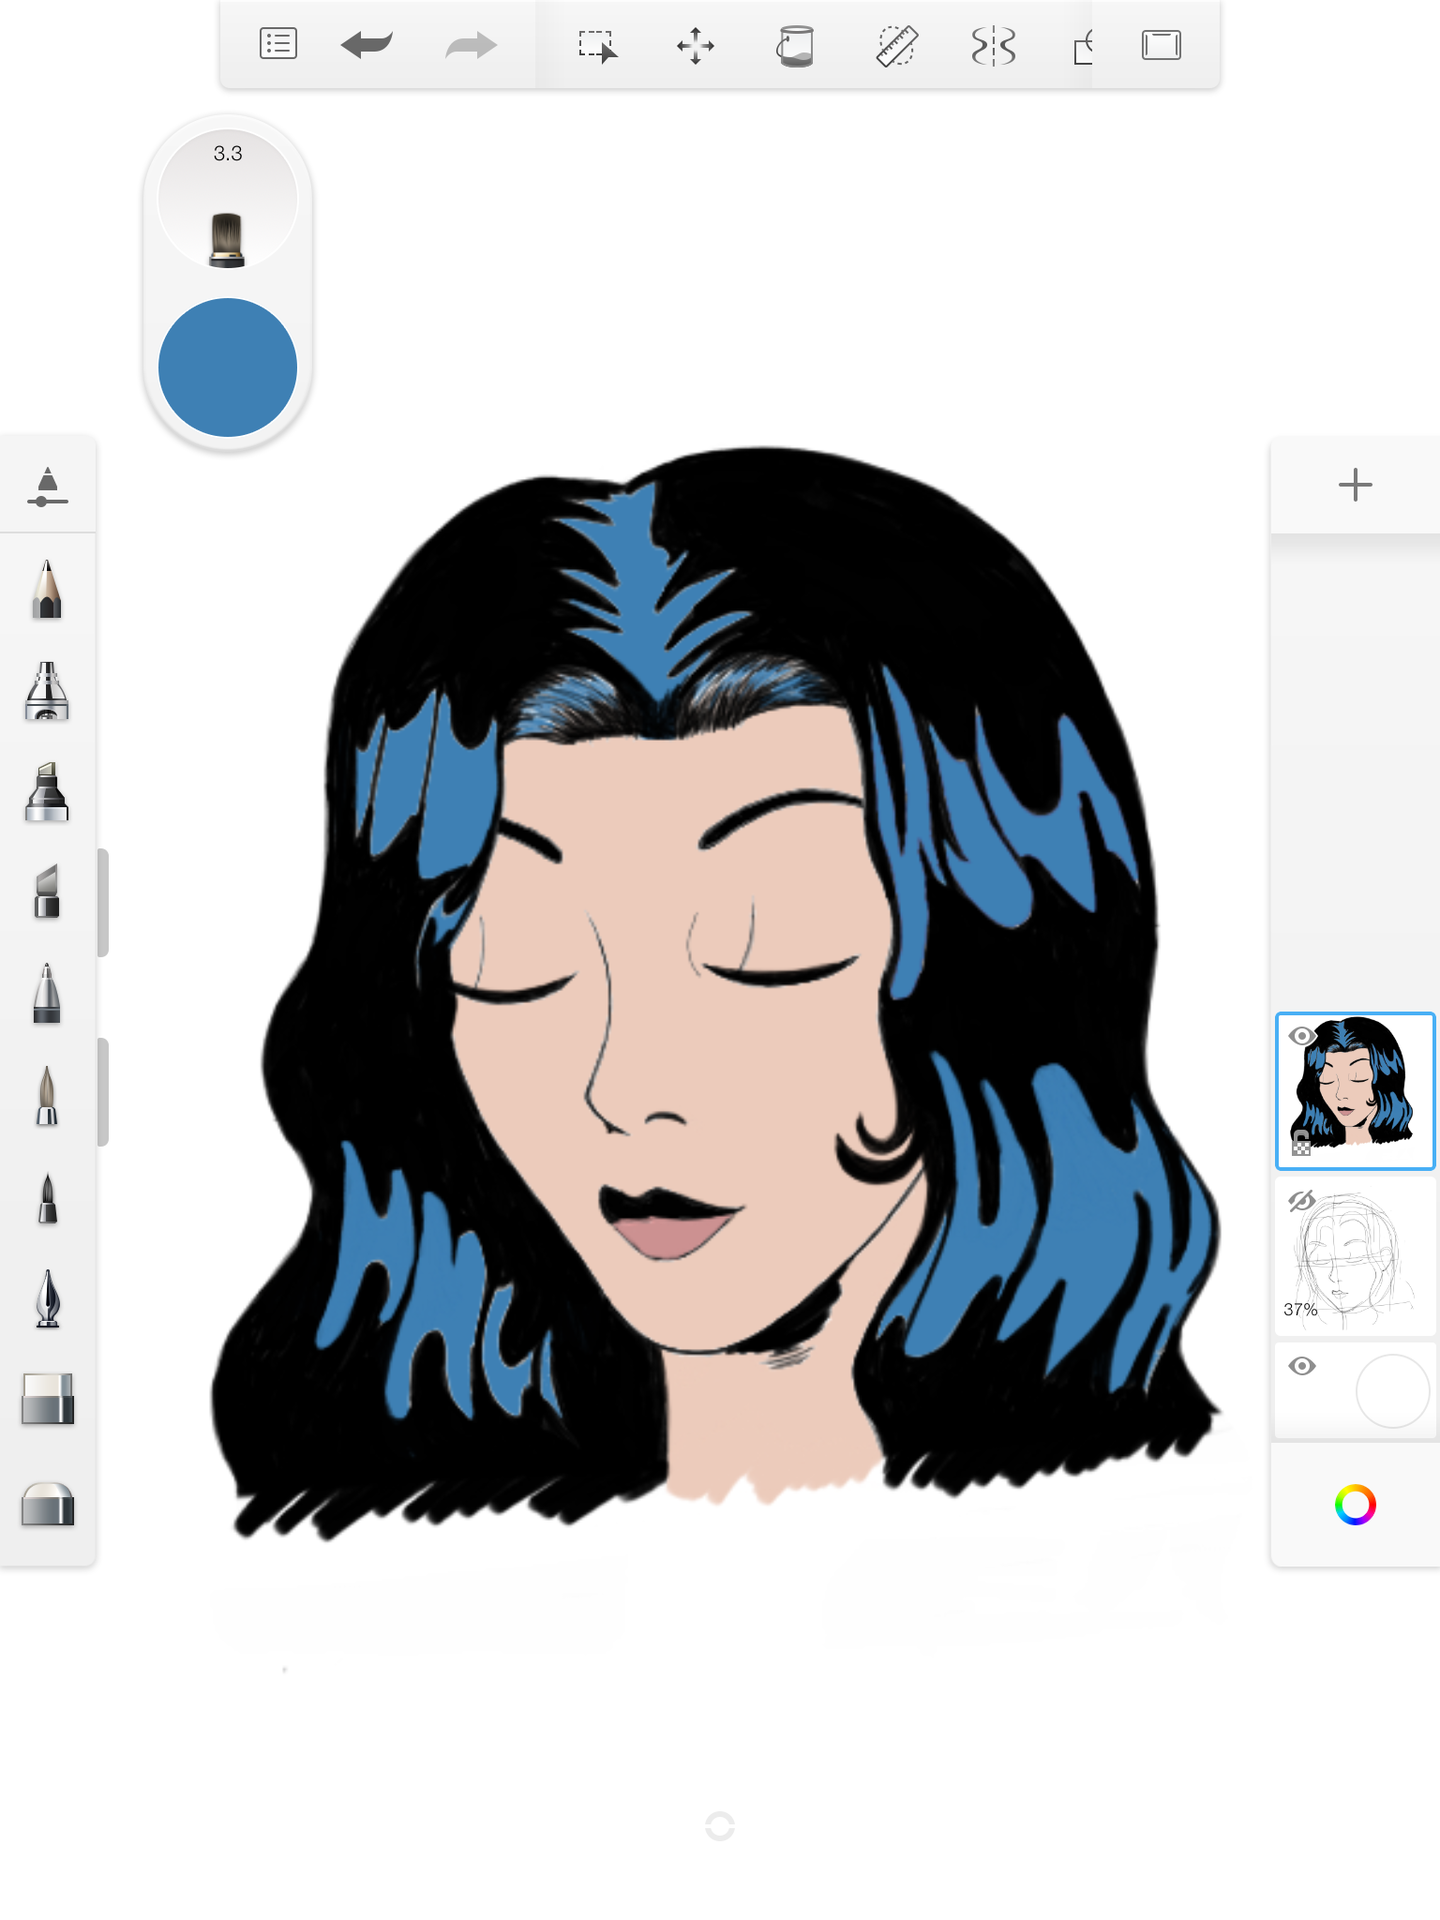Undo the last stroke
Screen dimensions: 1440x1920
click(366, 45)
